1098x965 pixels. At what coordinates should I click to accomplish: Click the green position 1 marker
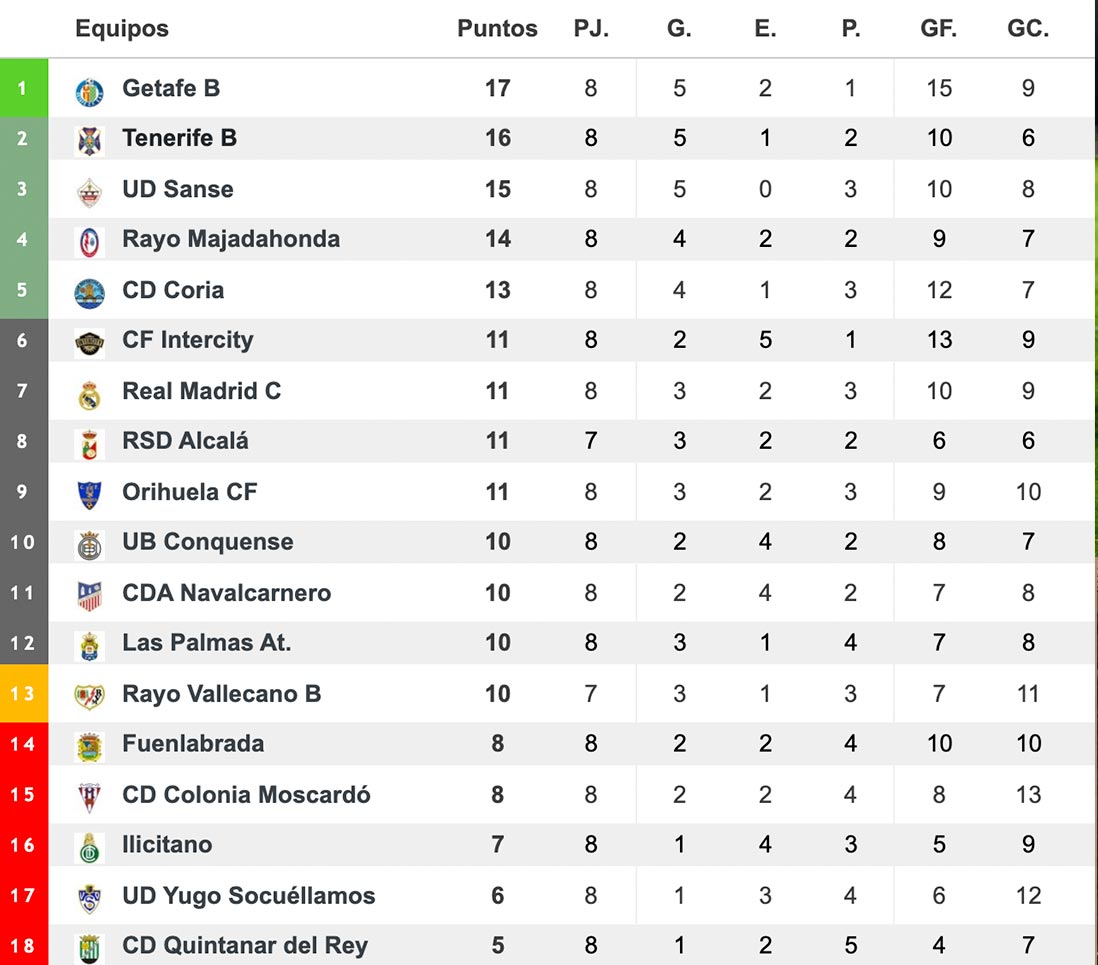[x=23, y=88]
